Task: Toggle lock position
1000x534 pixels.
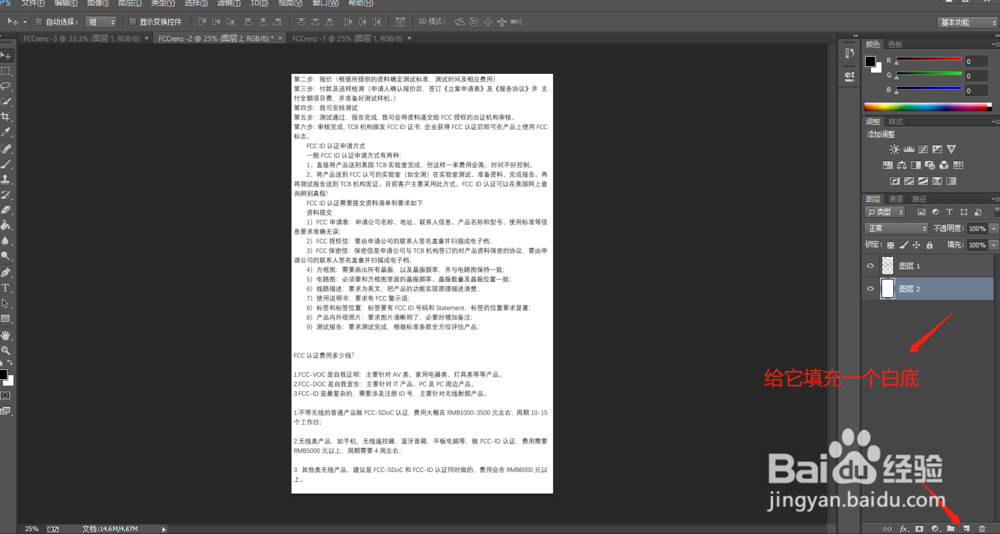Action: tap(916, 245)
